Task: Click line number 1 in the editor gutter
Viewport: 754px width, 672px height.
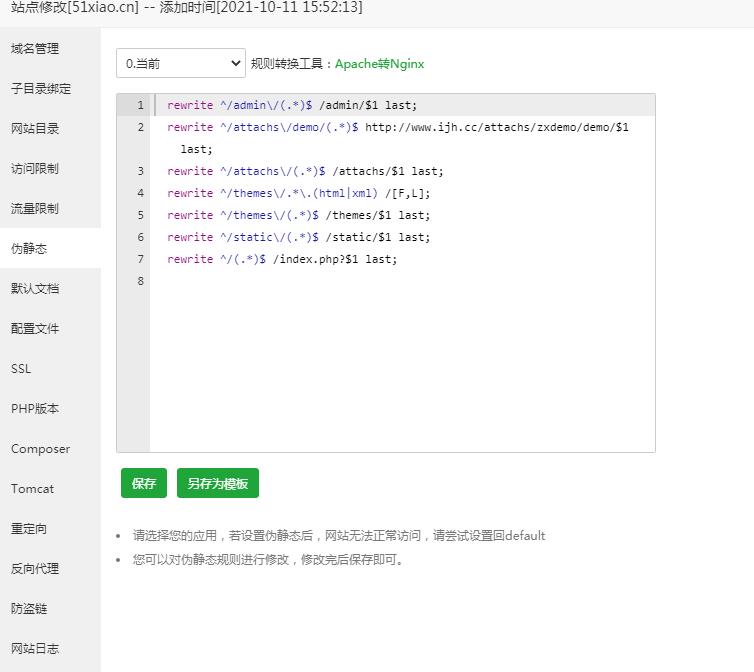Action: tap(140, 105)
